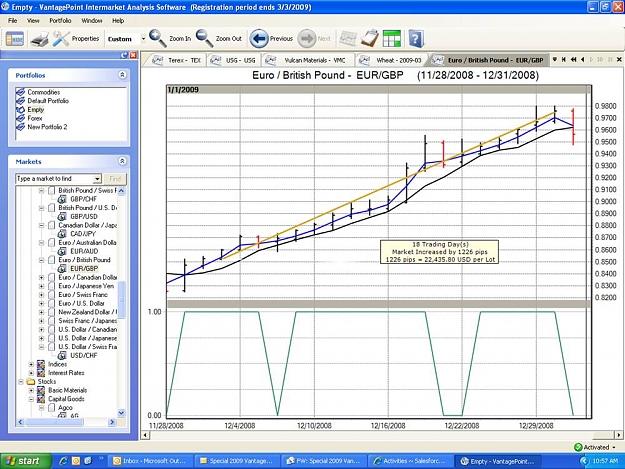Click the markets tree vertical scrollbar down arrow
This screenshot has height=469, width=625.
tap(122, 413)
